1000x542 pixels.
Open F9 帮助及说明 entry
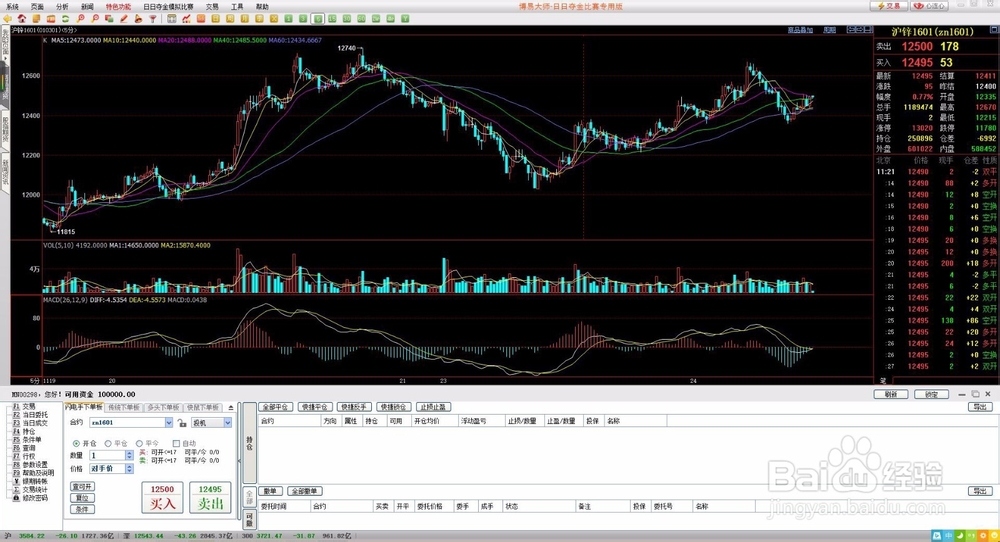(33, 472)
